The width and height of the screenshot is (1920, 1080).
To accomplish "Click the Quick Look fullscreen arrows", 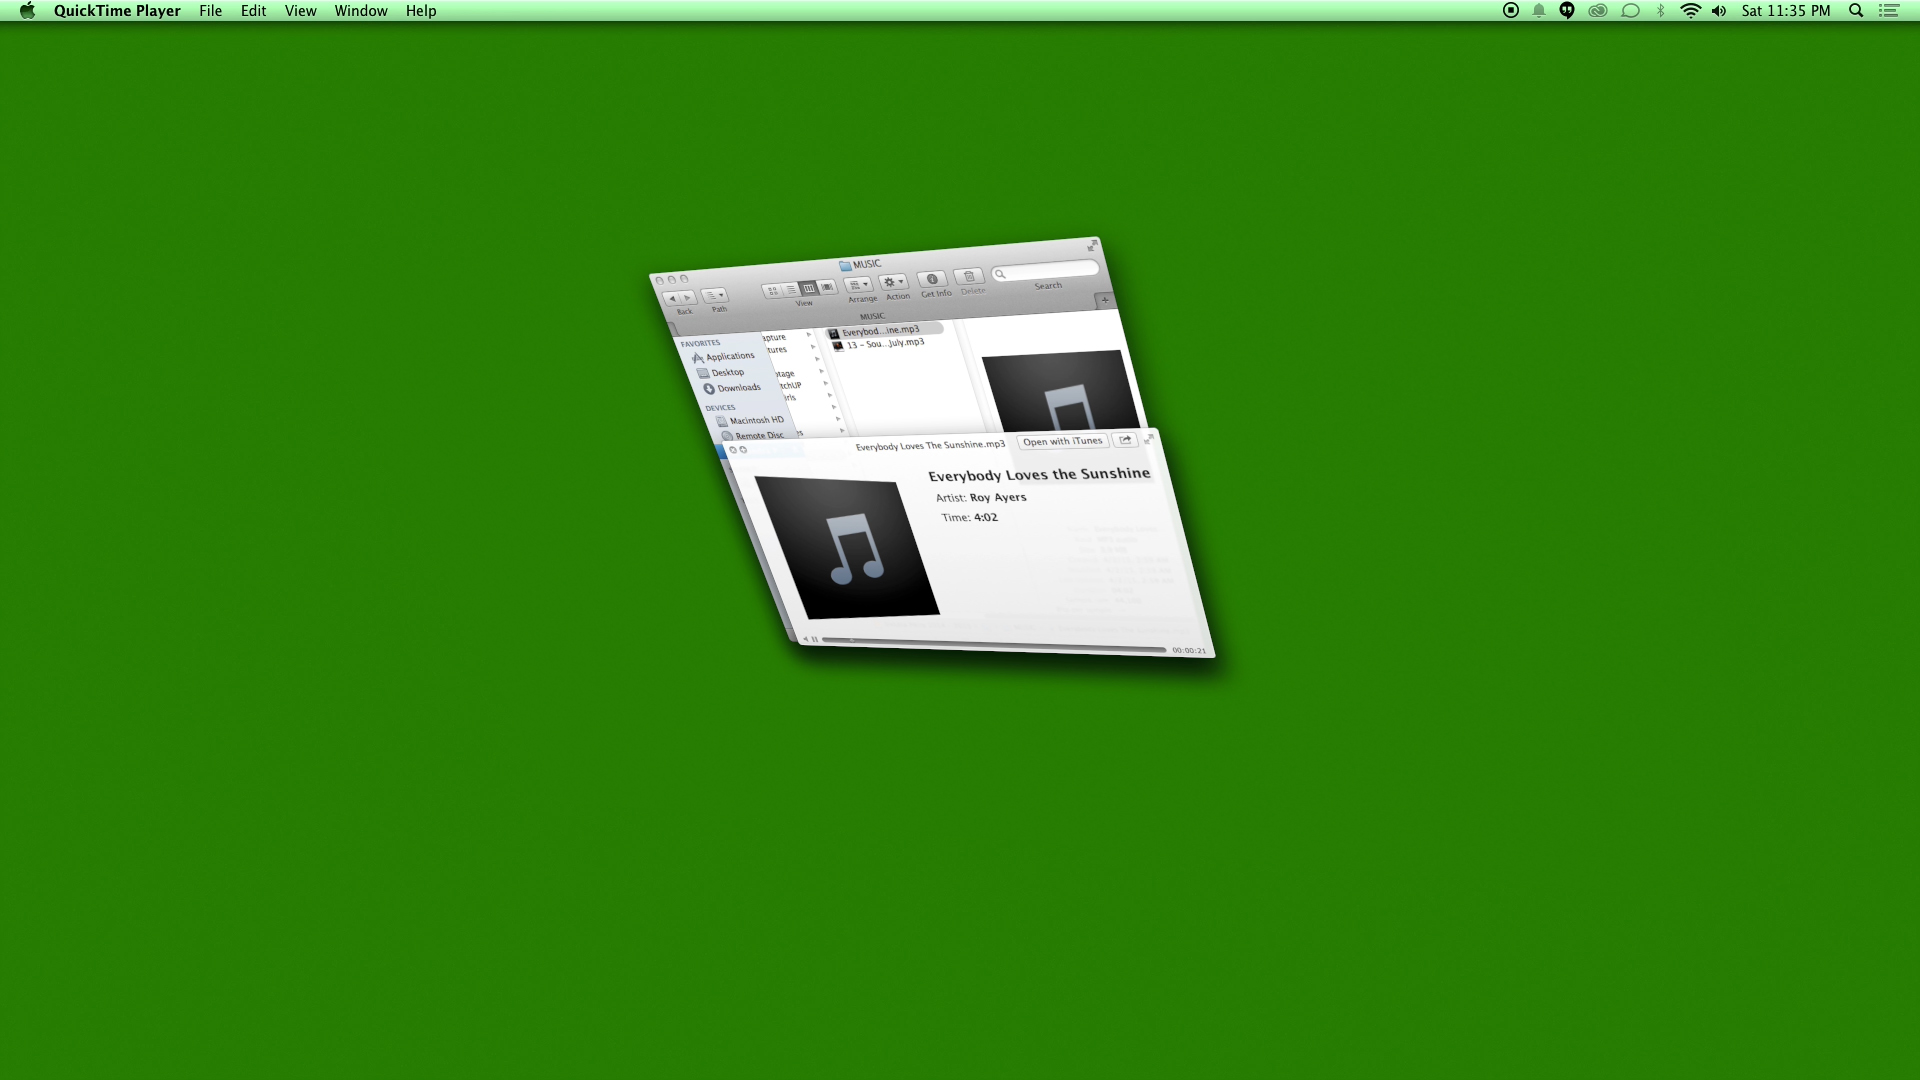I will 1149,439.
